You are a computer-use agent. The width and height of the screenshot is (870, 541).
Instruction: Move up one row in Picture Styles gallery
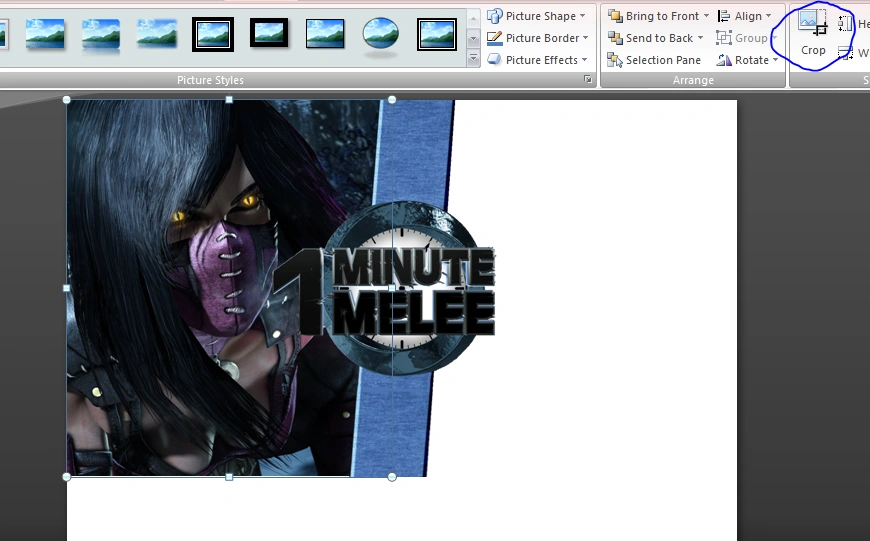473,19
